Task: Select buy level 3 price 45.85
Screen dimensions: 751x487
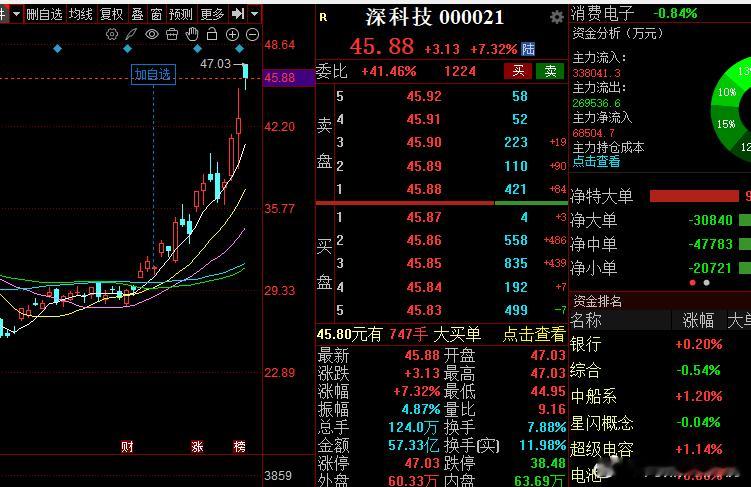Action: pyautogui.click(x=424, y=263)
